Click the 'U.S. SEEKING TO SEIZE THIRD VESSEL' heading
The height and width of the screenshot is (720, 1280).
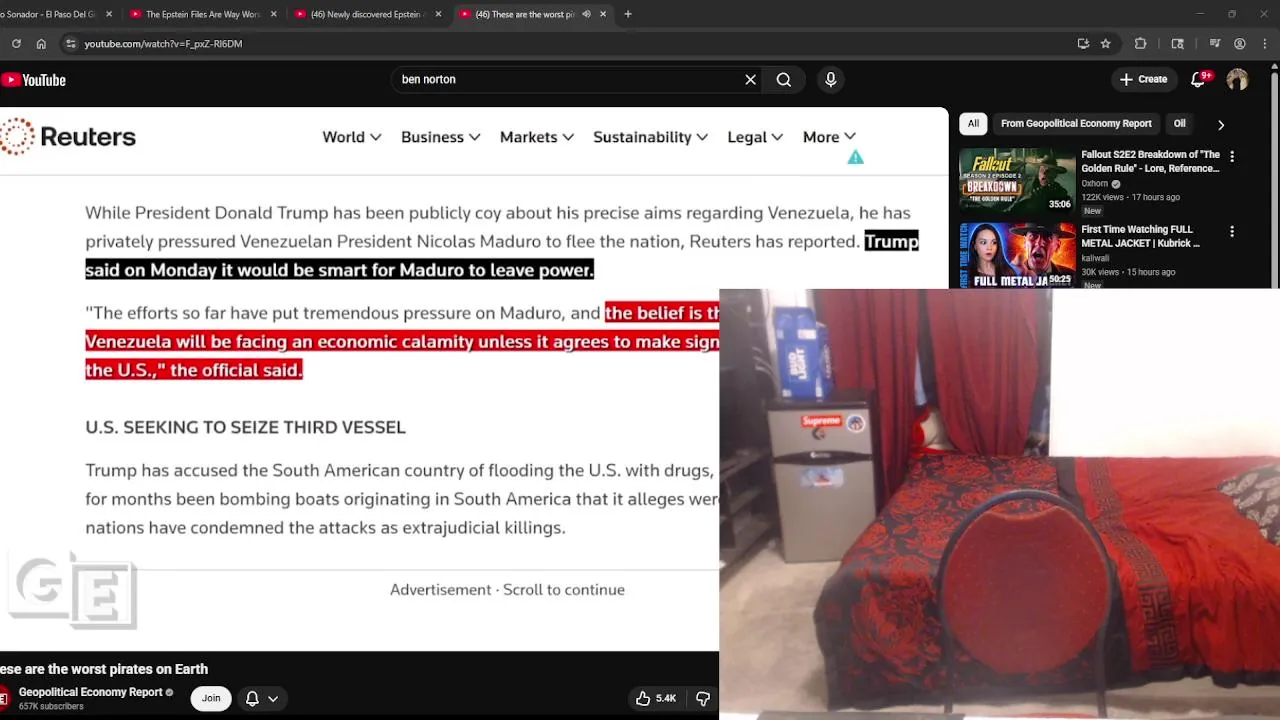point(245,427)
